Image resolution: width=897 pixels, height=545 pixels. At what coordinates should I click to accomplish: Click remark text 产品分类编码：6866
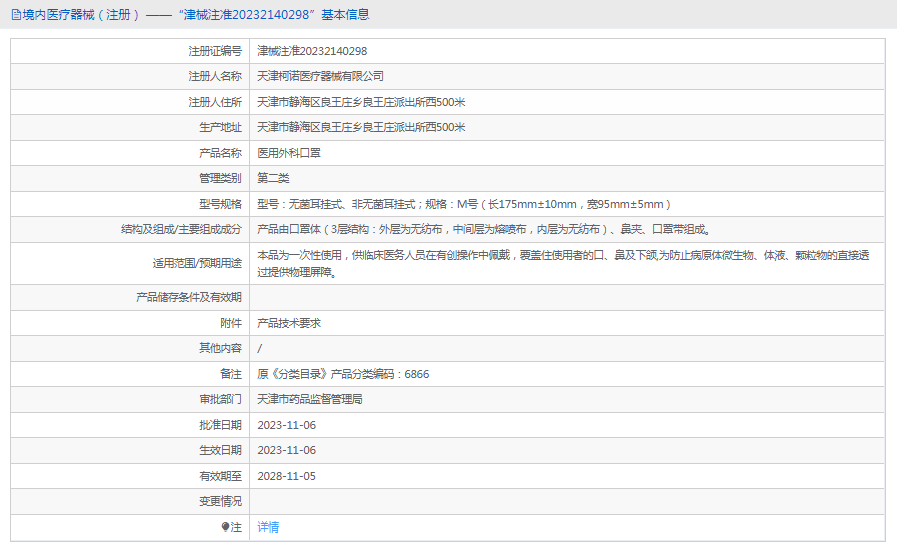click(x=380, y=374)
